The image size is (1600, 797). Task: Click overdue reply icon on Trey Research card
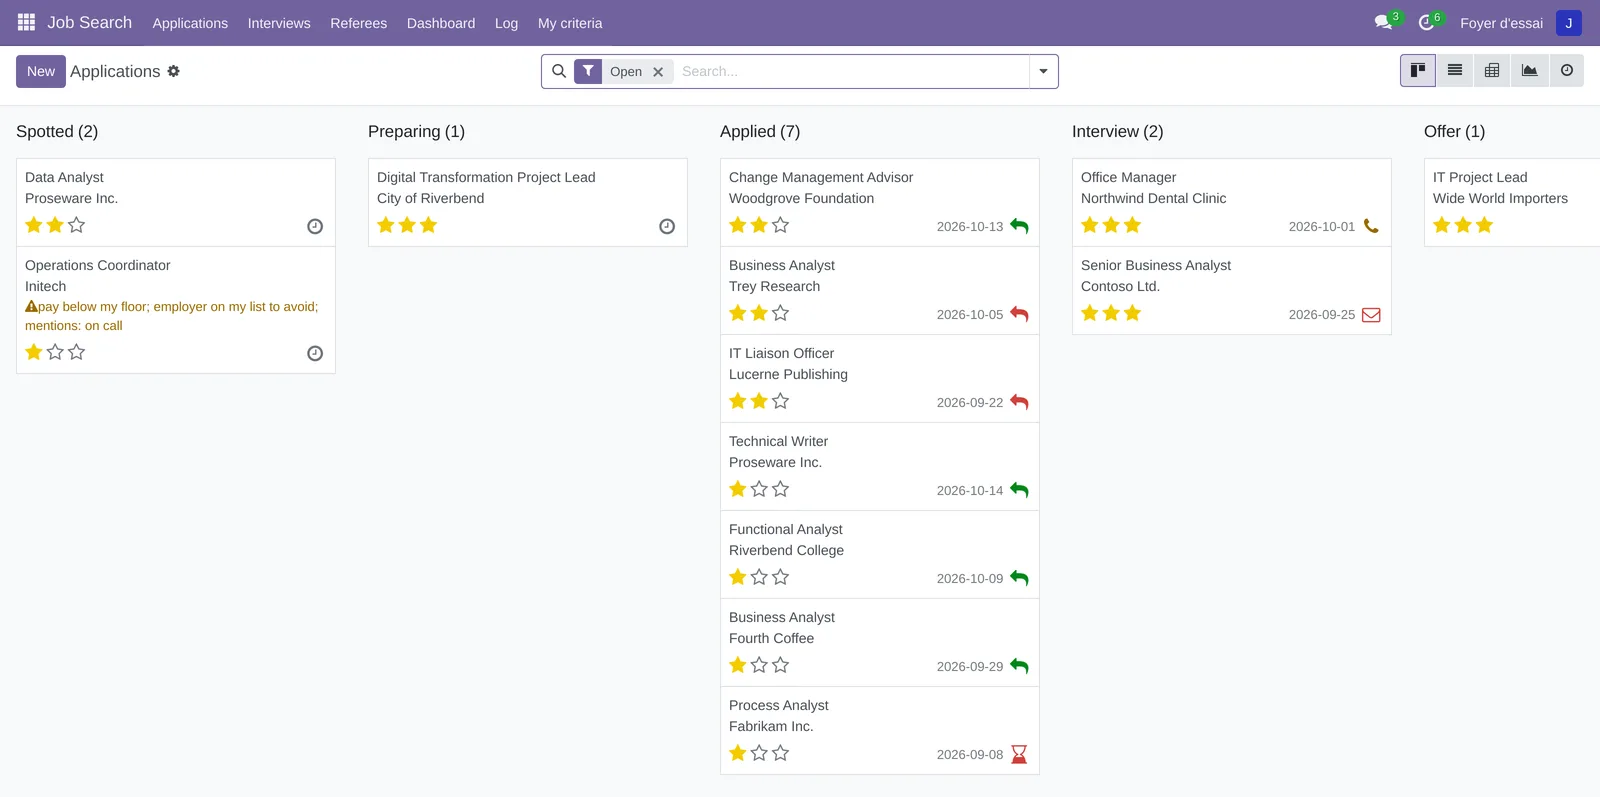tap(1019, 314)
